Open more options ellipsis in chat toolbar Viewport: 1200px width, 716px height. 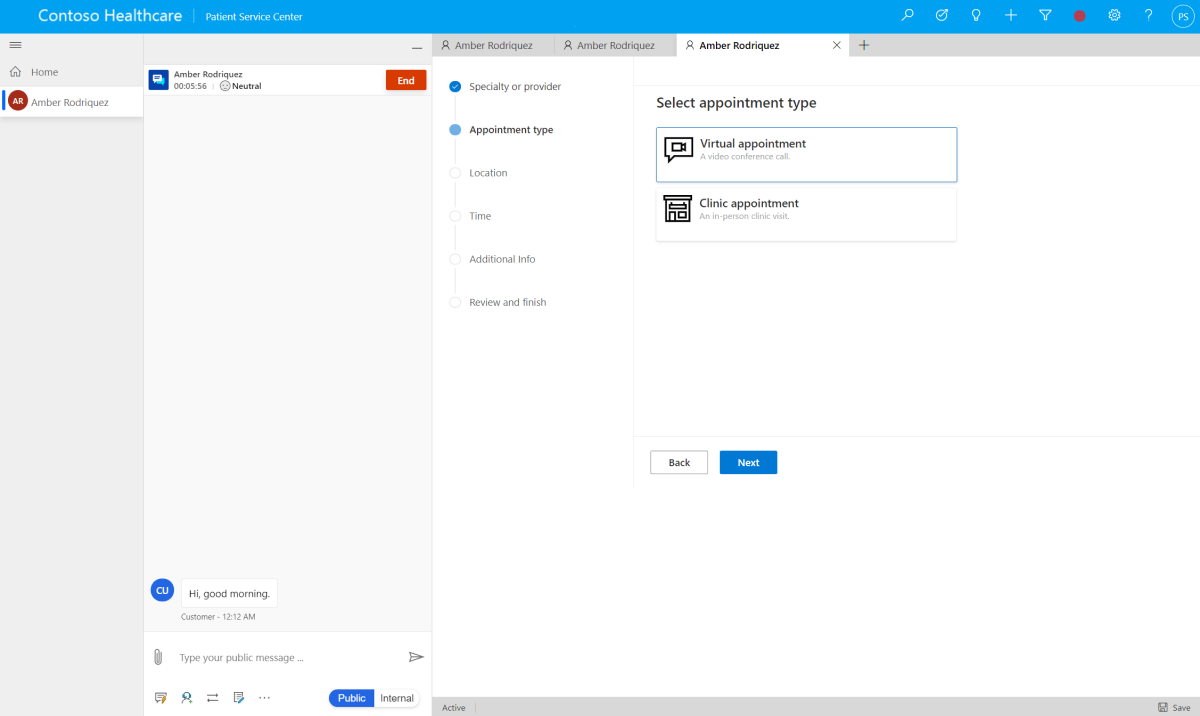point(265,698)
